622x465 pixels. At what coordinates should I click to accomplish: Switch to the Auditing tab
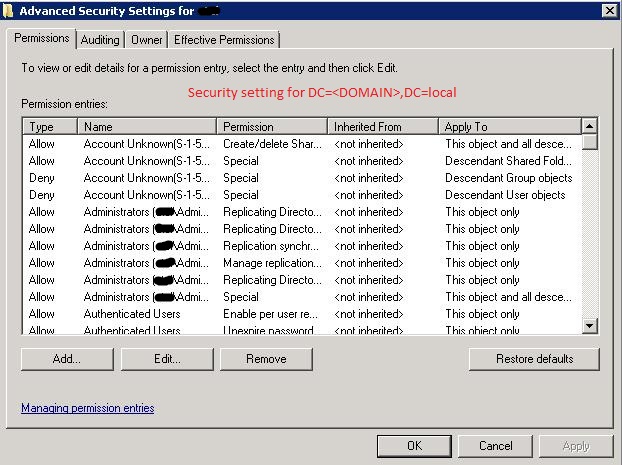(100, 40)
